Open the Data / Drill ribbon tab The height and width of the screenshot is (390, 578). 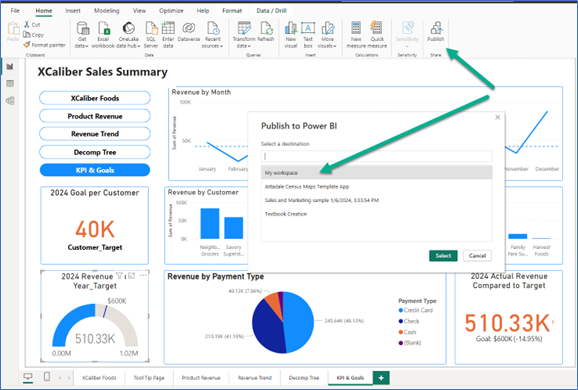tap(271, 11)
